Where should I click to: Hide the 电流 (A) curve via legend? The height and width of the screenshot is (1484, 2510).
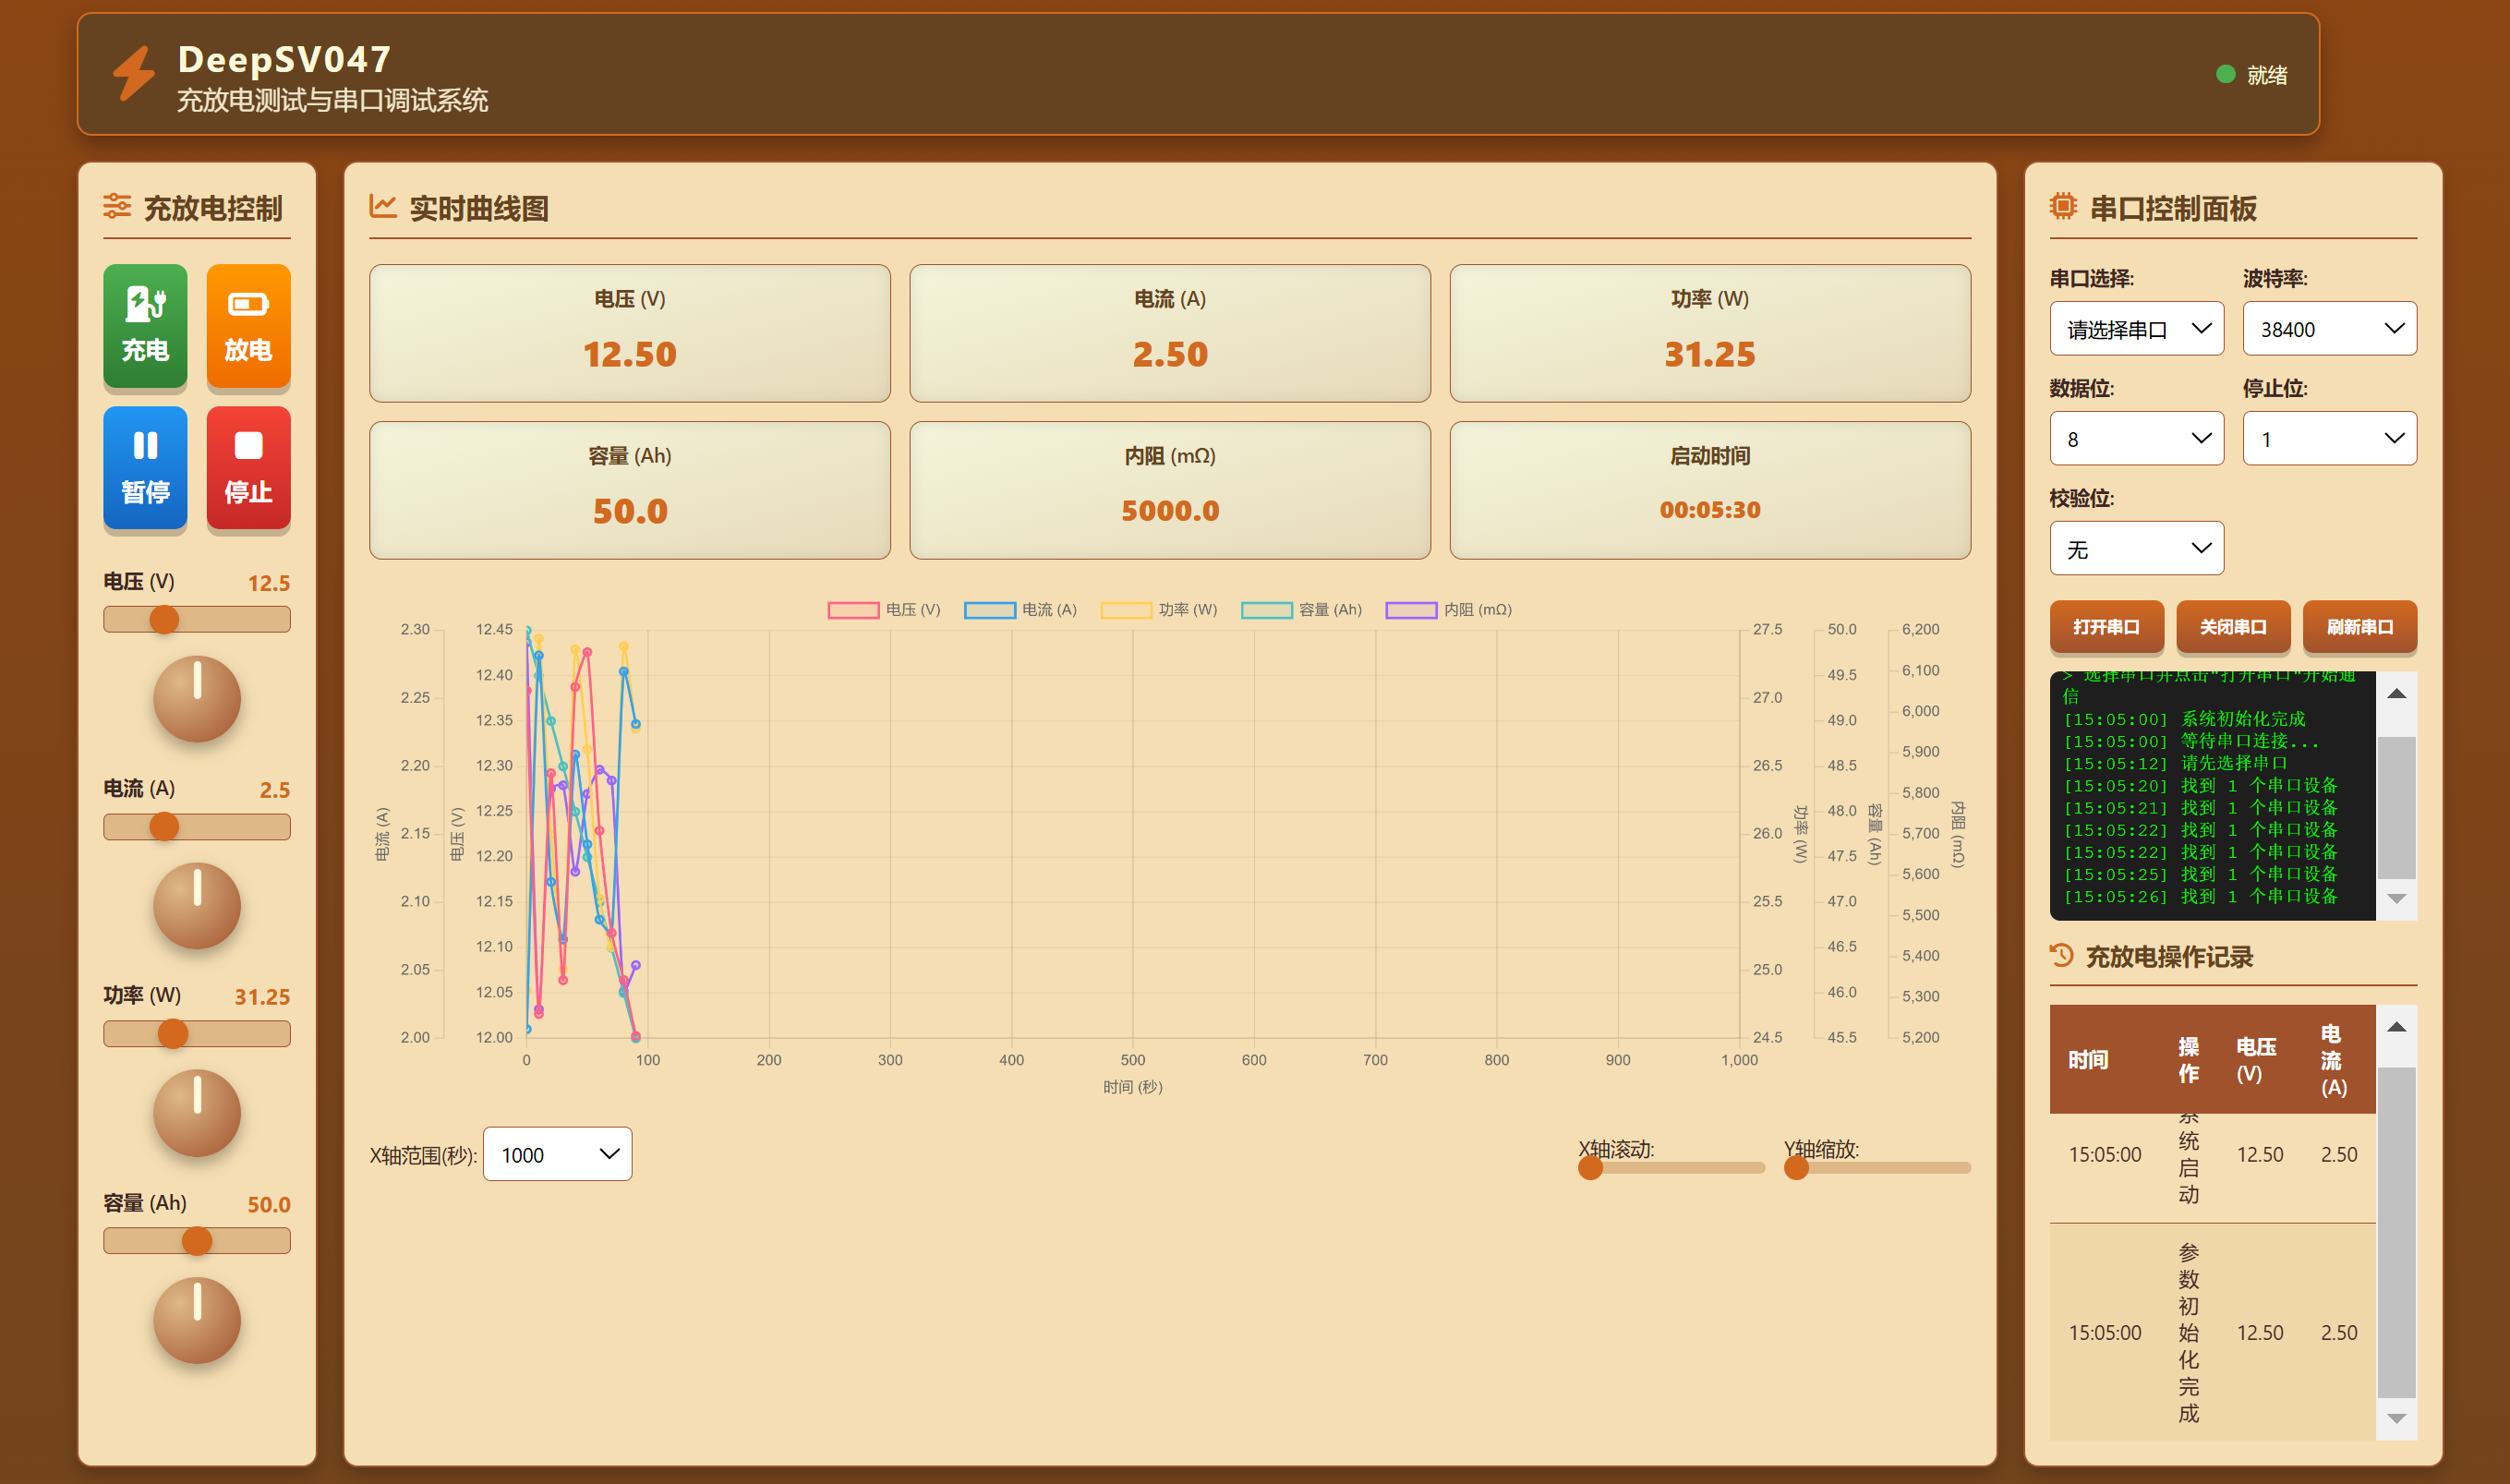click(1020, 610)
